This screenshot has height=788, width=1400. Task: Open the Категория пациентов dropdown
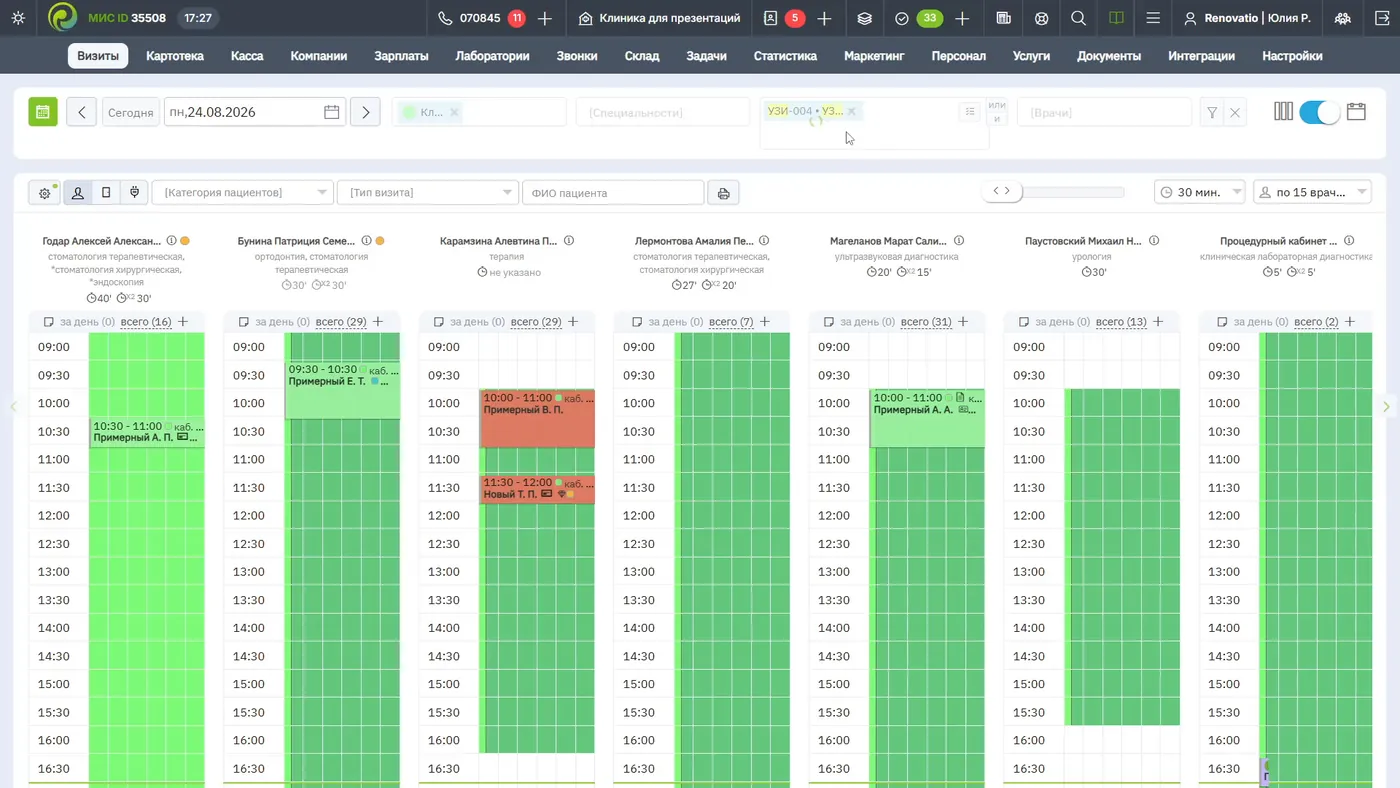click(x=242, y=193)
